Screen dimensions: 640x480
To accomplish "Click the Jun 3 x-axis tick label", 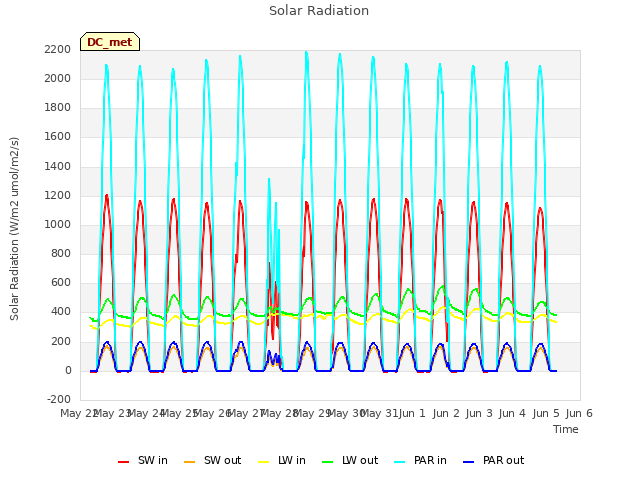I will [479, 413].
